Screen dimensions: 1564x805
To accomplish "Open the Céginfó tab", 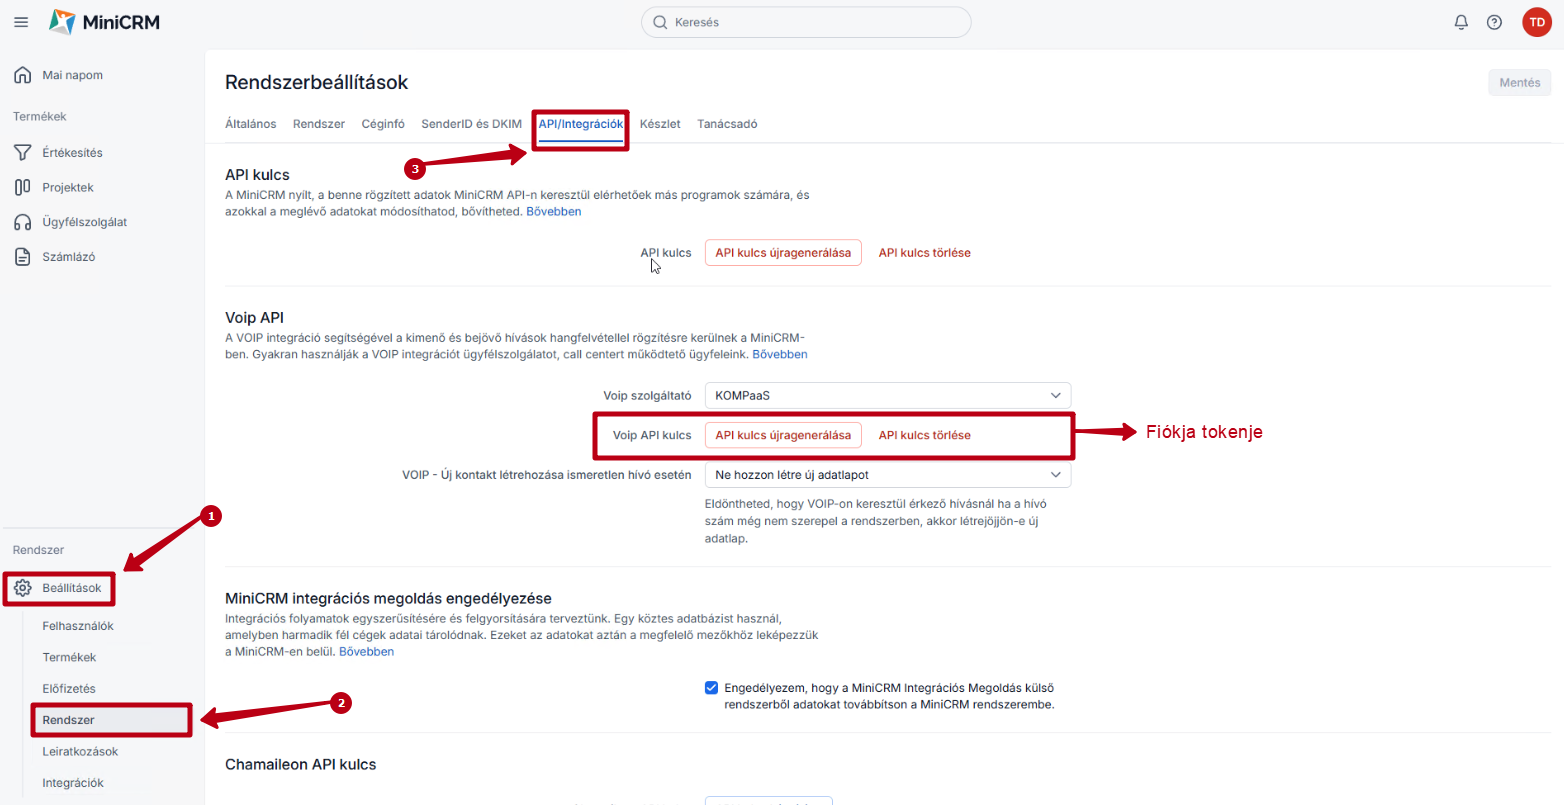I will point(383,124).
